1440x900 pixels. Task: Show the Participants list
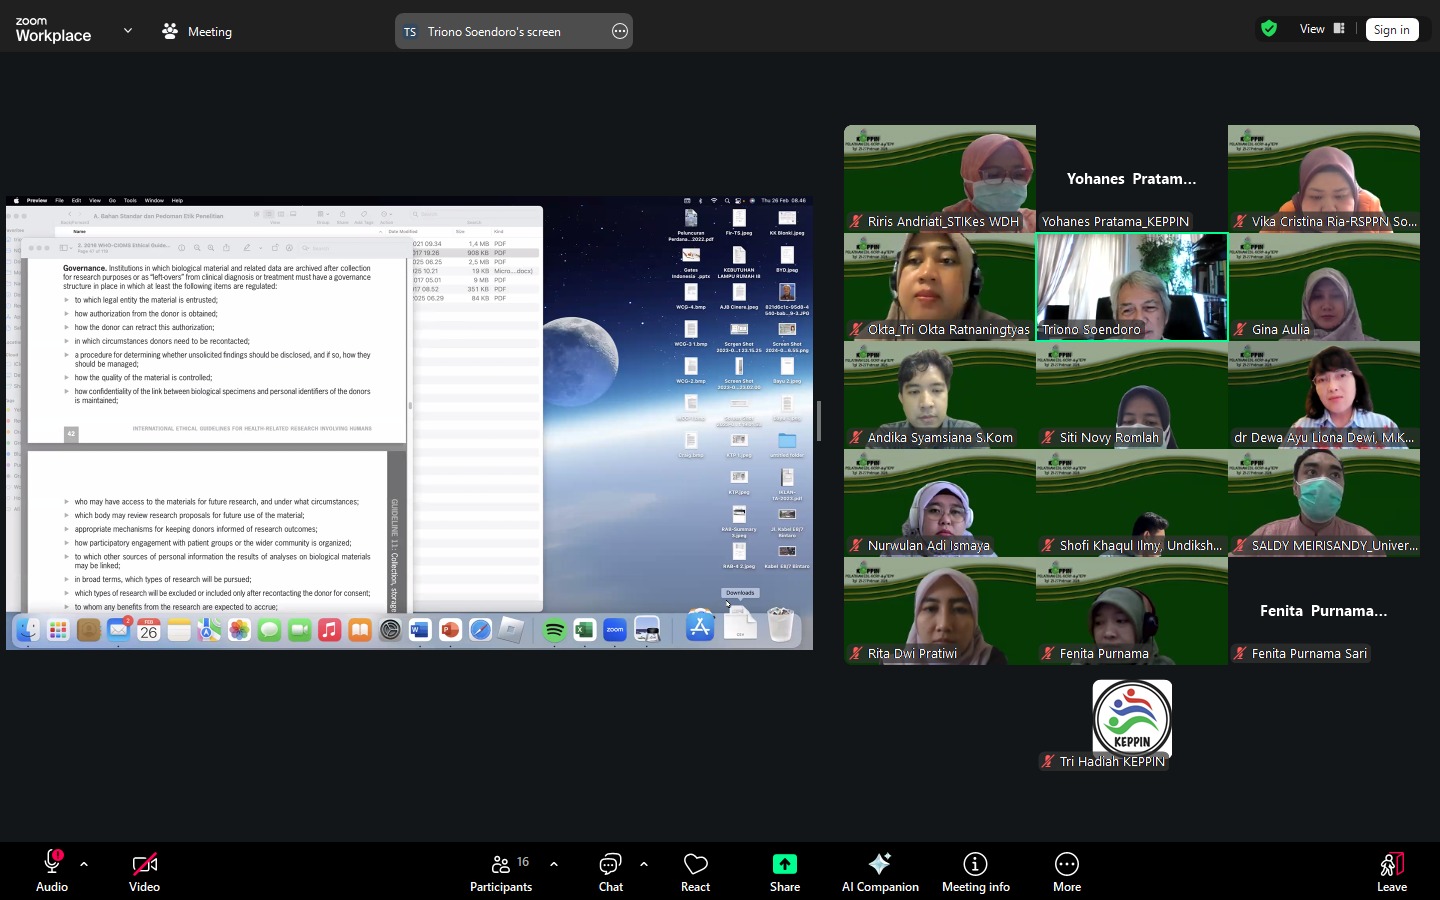point(501,870)
